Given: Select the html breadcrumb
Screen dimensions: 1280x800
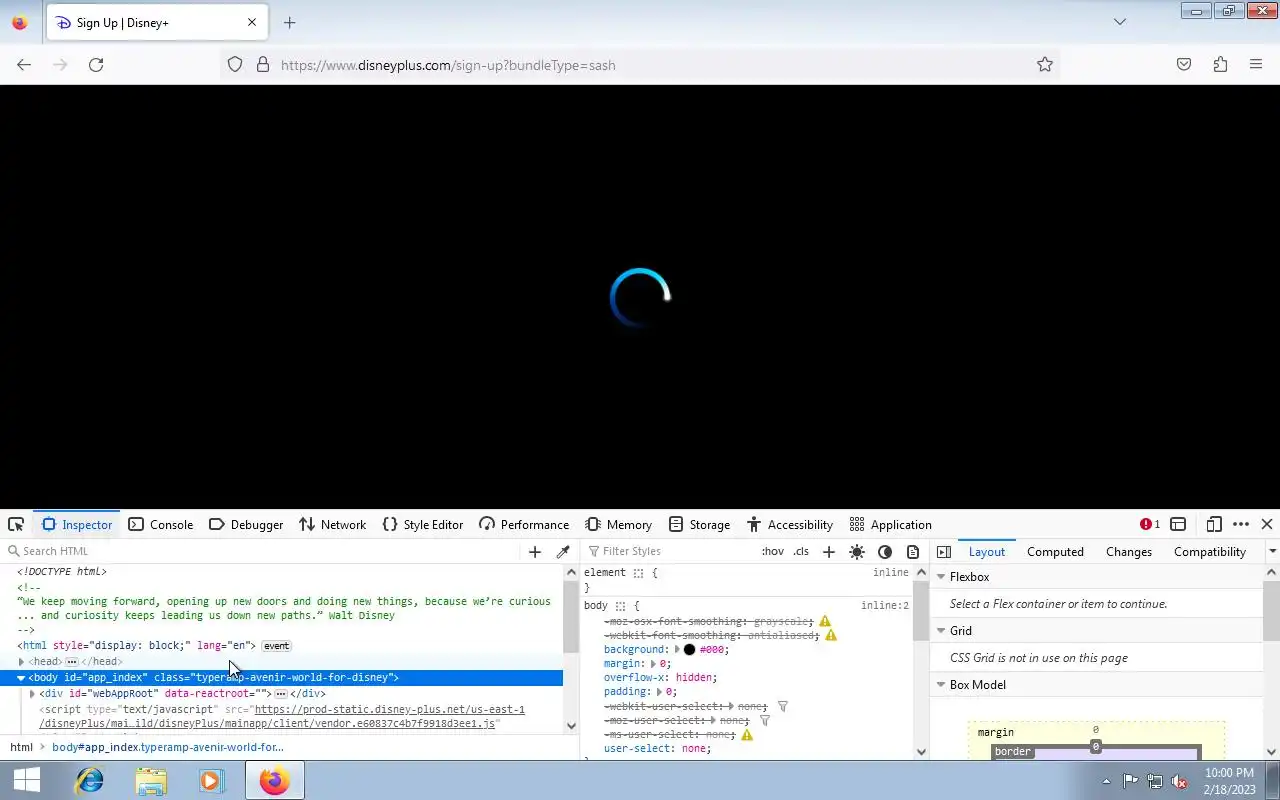Looking at the screenshot, I should pyautogui.click(x=21, y=747).
